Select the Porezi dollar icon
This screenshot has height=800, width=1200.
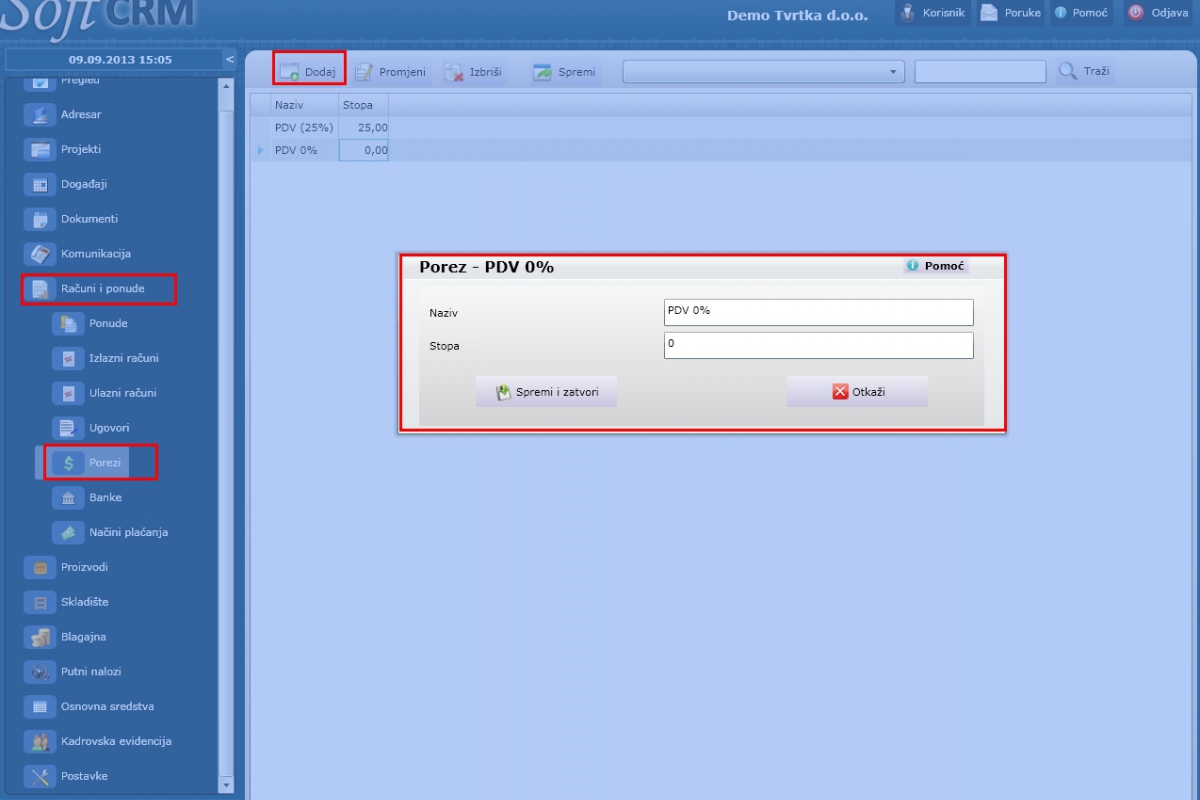[68, 463]
